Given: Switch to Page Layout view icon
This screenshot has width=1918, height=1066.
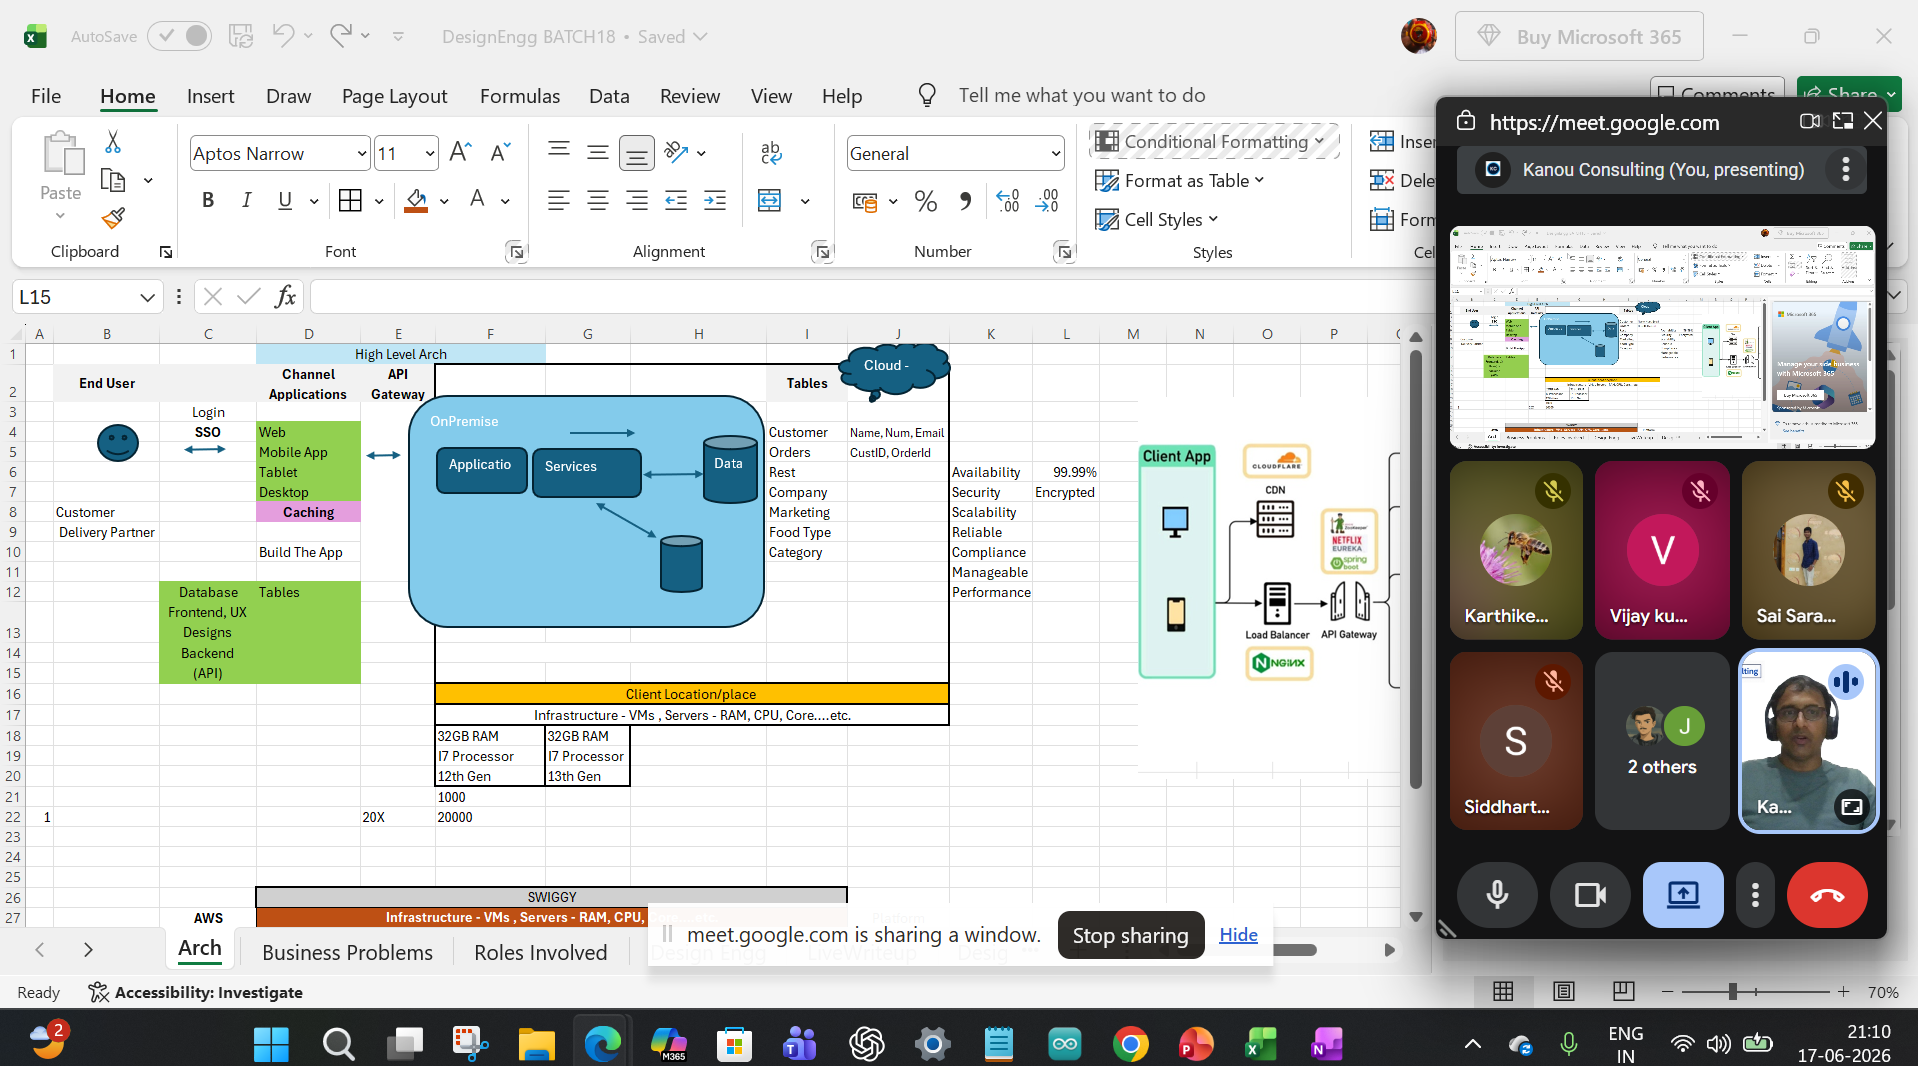Looking at the screenshot, I should point(1563,991).
